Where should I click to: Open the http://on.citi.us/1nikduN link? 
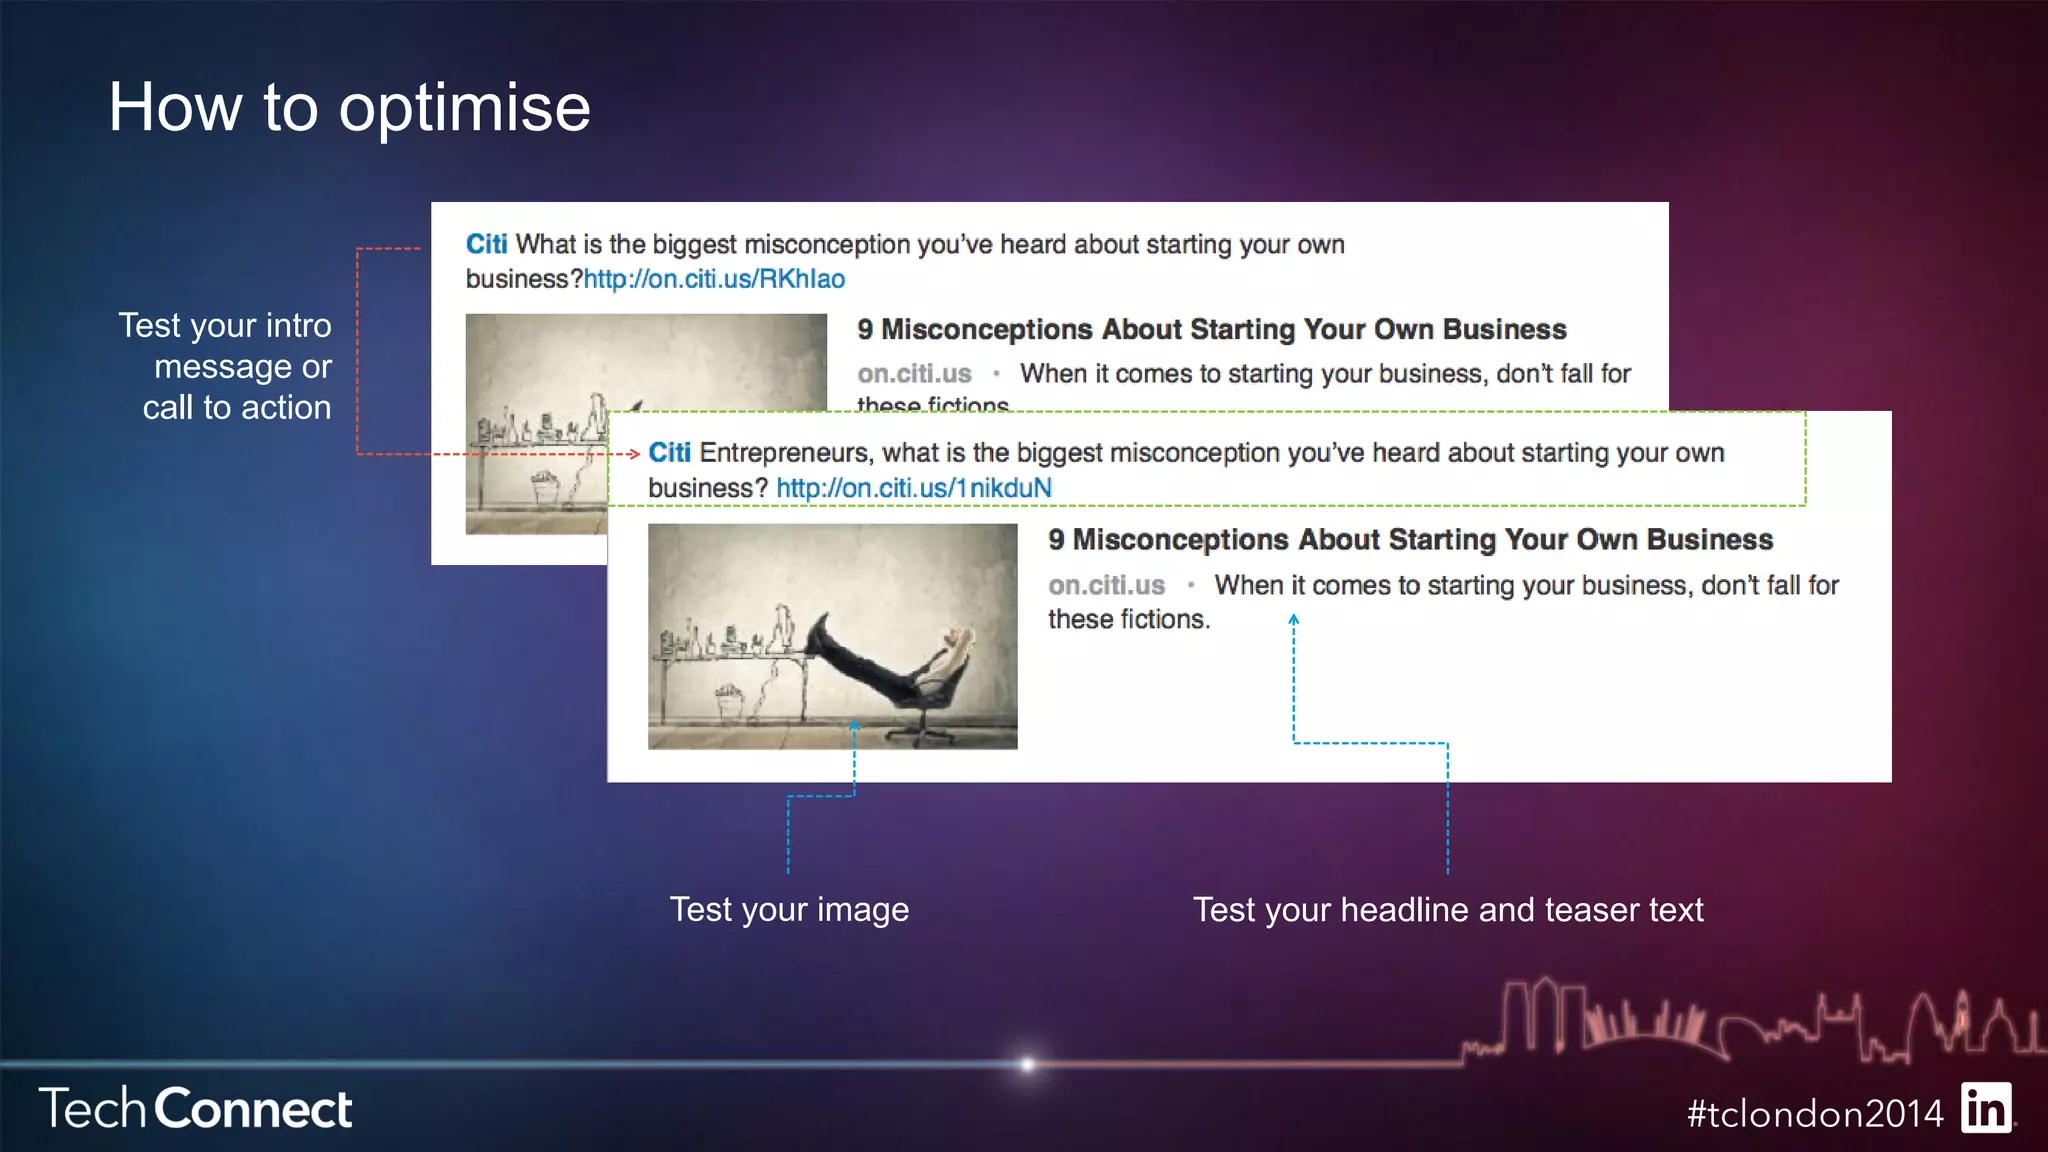tap(914, 488)
